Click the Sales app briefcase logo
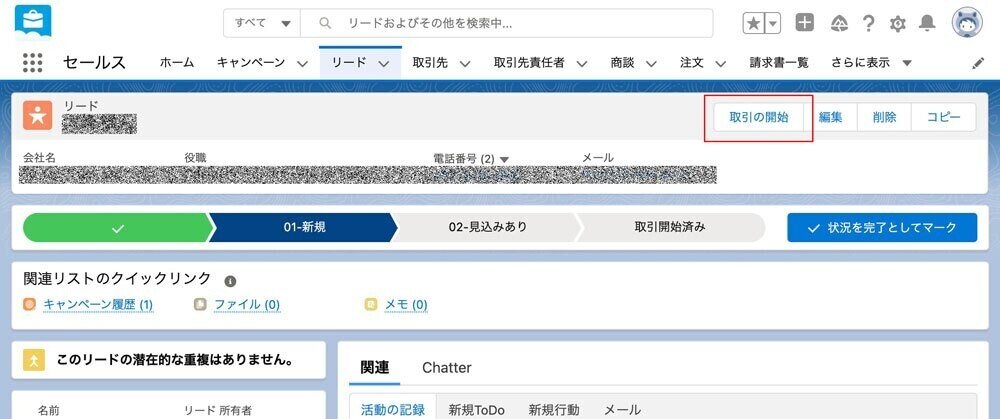Viewport: 1000px width, 419px height. [33, 22]
